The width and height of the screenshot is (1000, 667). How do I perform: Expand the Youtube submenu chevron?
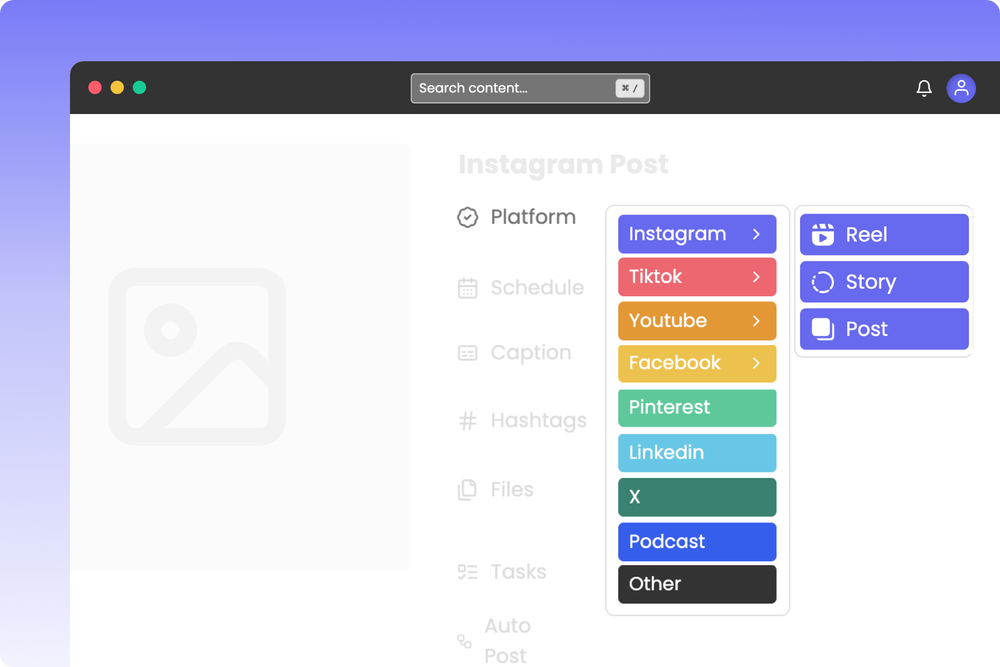(756, 321)
